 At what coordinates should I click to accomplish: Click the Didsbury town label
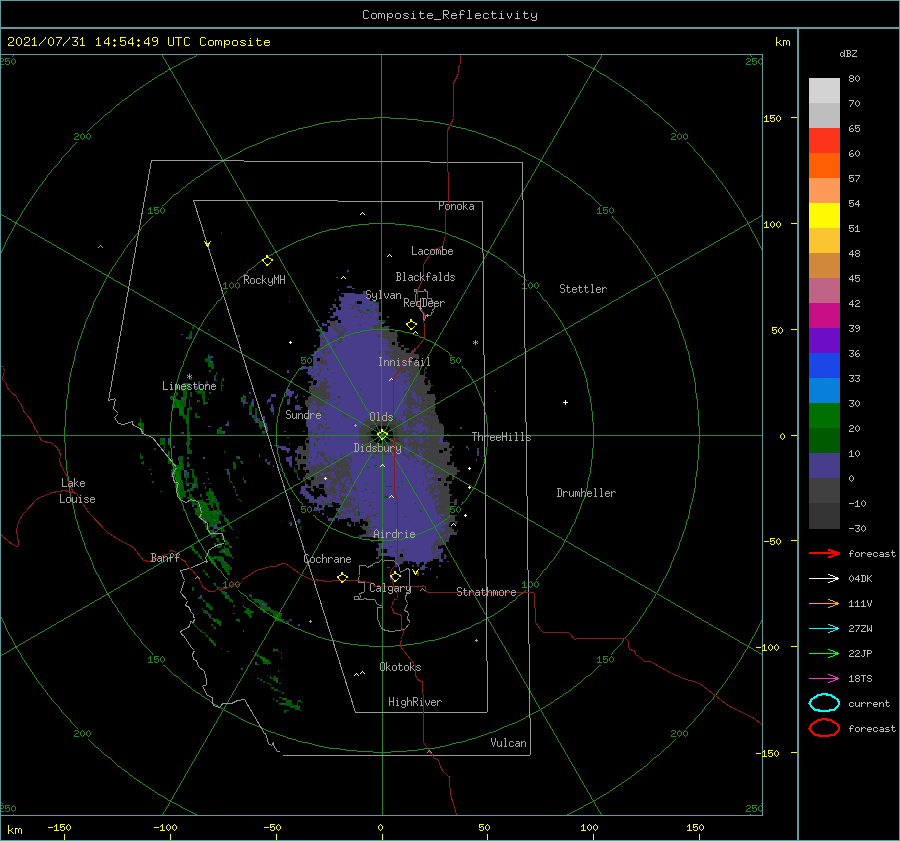(378, 448)
